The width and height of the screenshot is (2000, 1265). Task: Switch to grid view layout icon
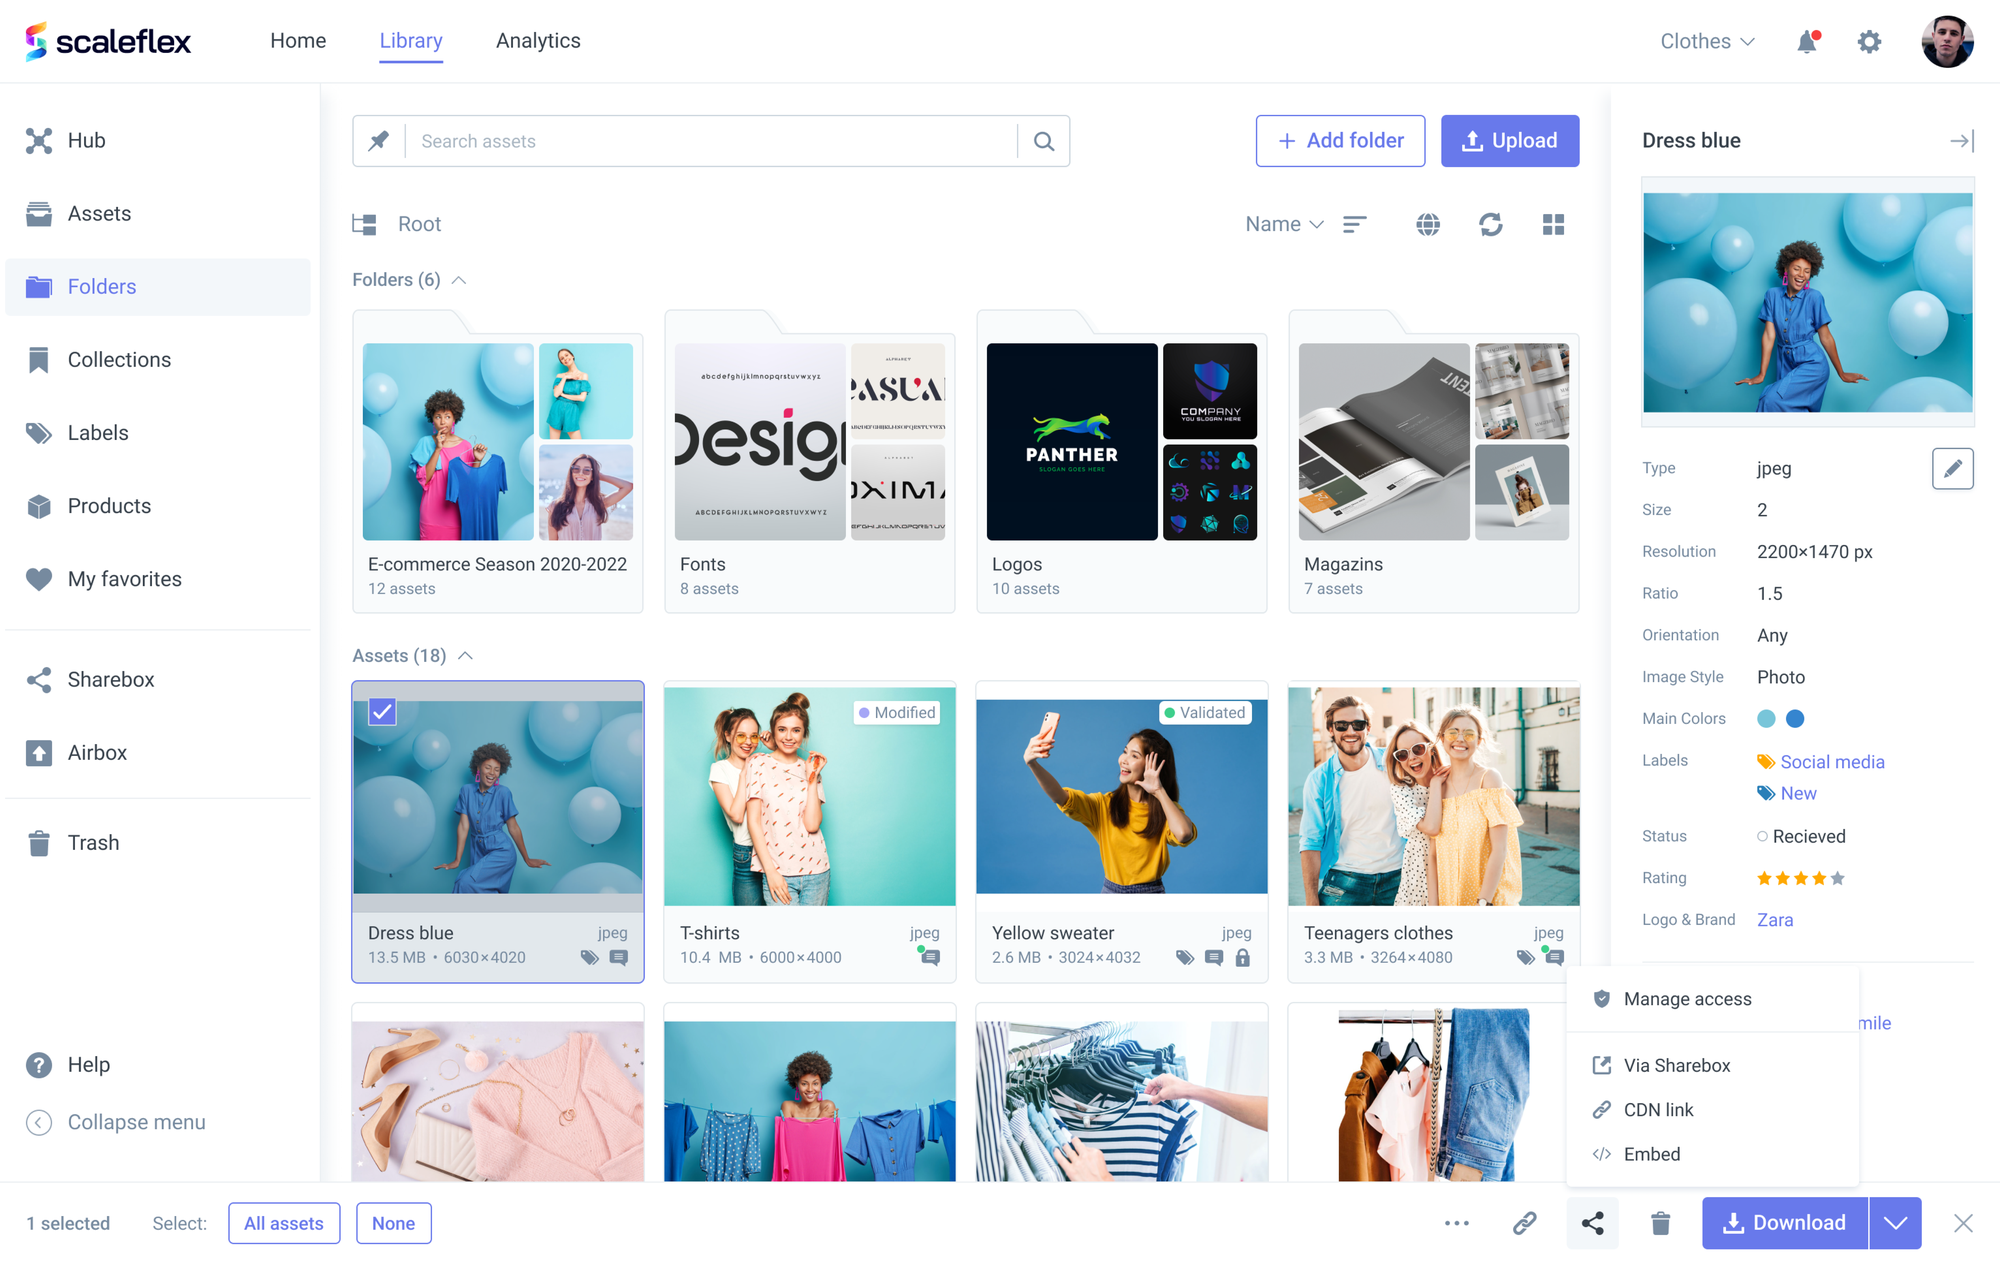pos(1553,224)
